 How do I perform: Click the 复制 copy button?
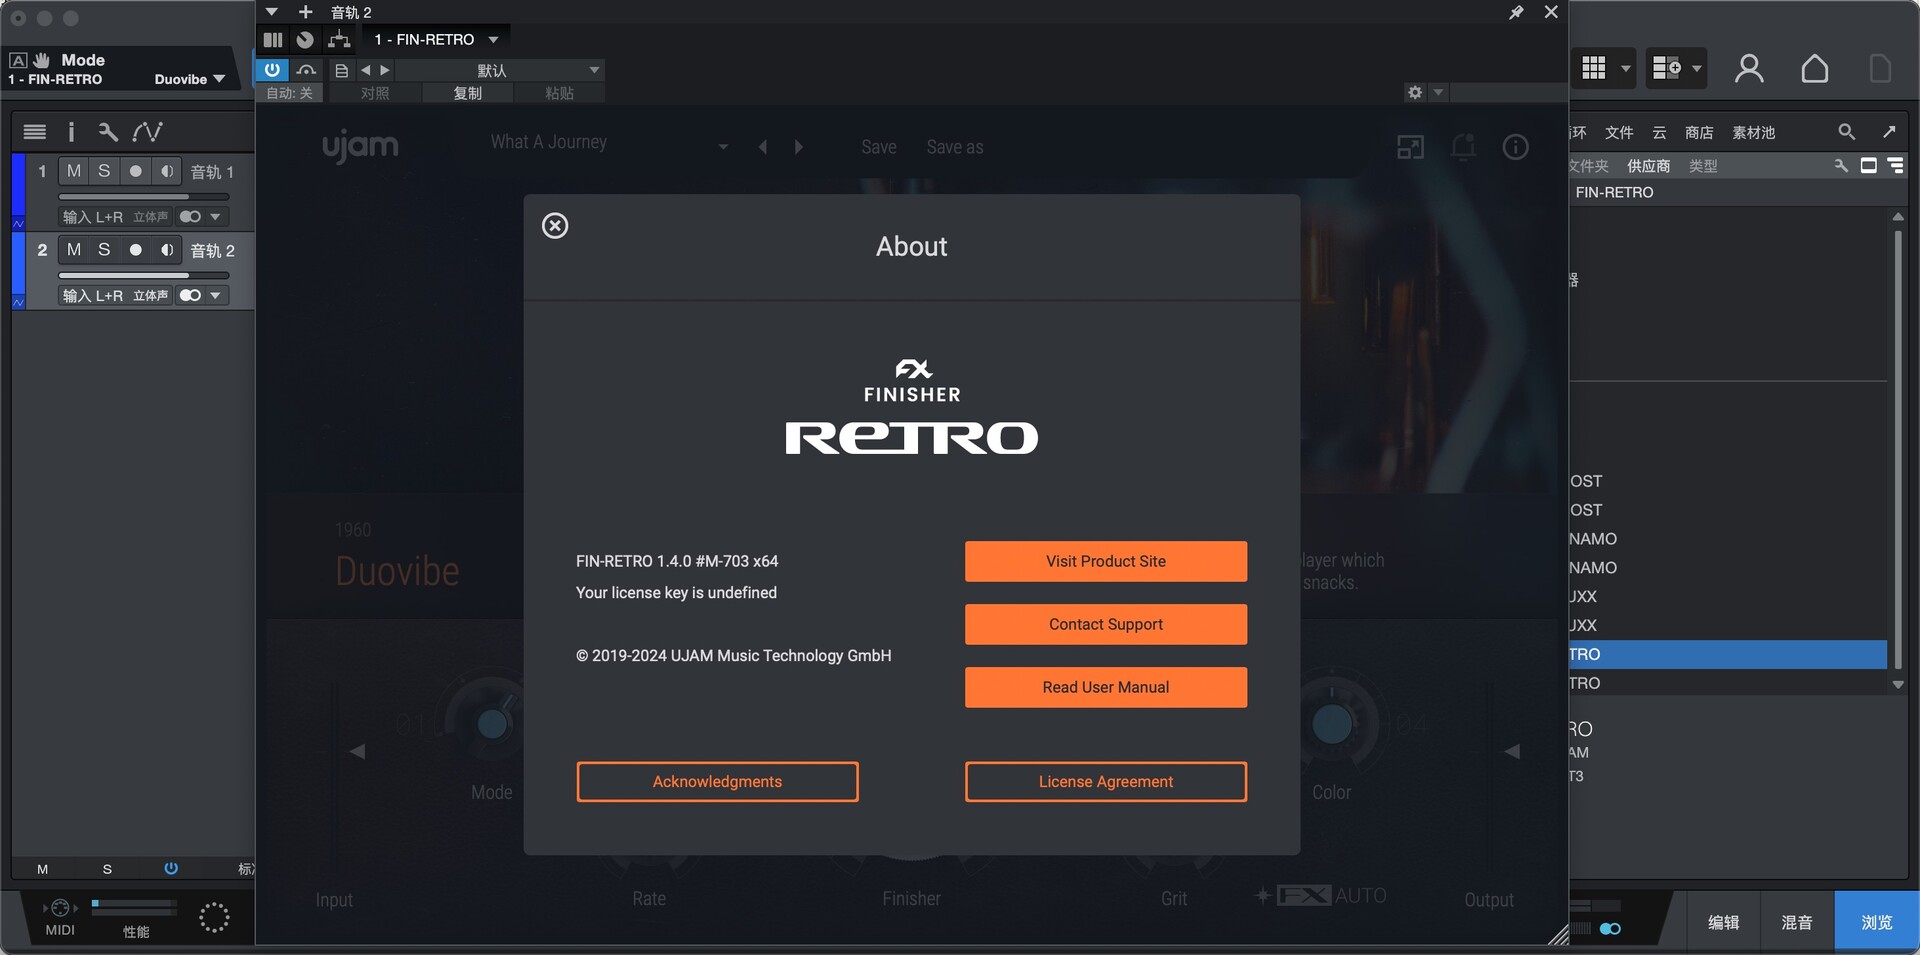468,93
